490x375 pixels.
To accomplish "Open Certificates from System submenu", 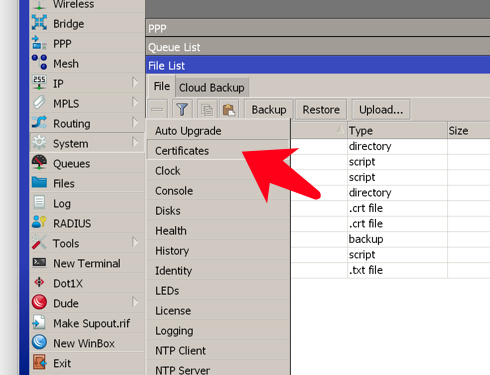I will [218, 151].
